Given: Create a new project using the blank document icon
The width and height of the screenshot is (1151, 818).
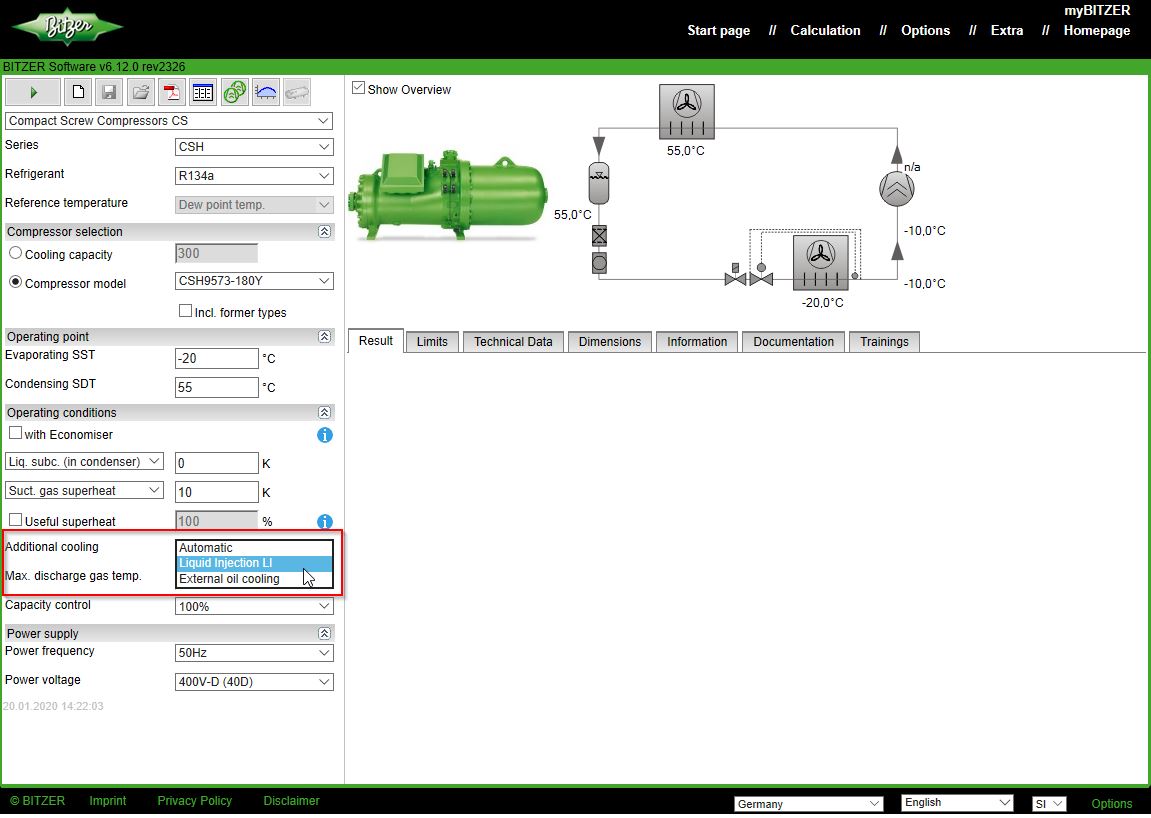Looking at the screenshot, I should (x=78, y=91).
